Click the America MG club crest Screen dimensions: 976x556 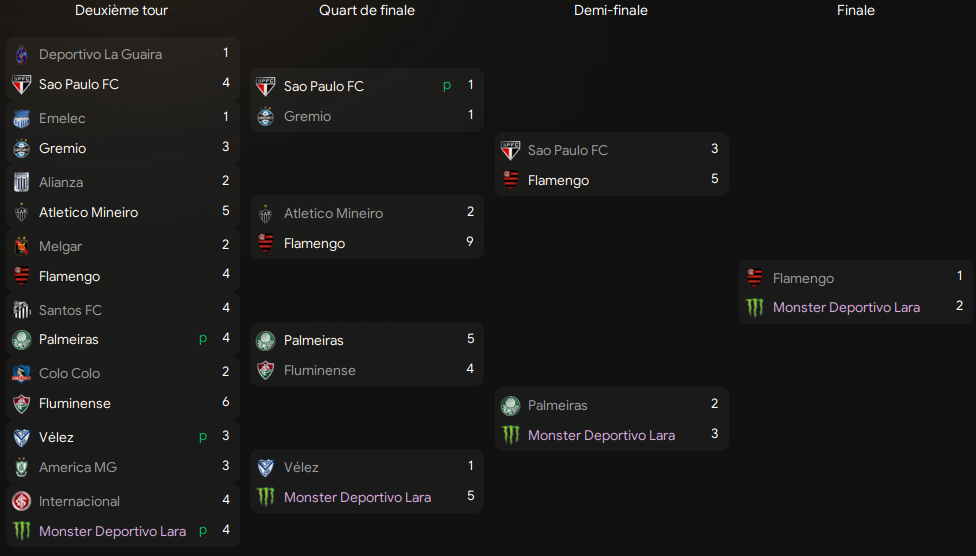21,467
